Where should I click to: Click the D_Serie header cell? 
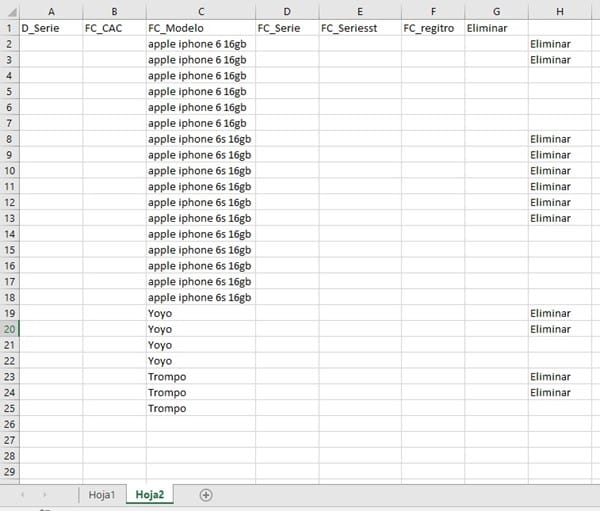click(51, 28)
